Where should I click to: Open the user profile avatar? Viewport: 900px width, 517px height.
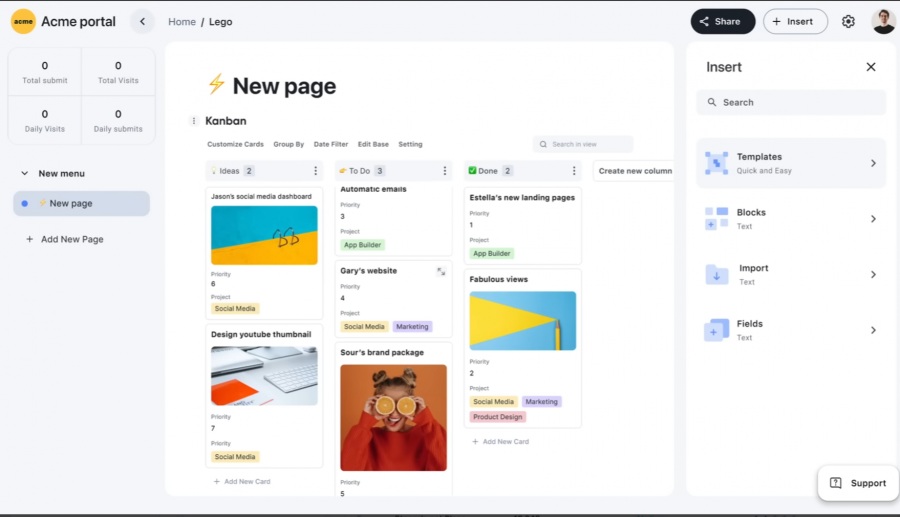point(883,22)
